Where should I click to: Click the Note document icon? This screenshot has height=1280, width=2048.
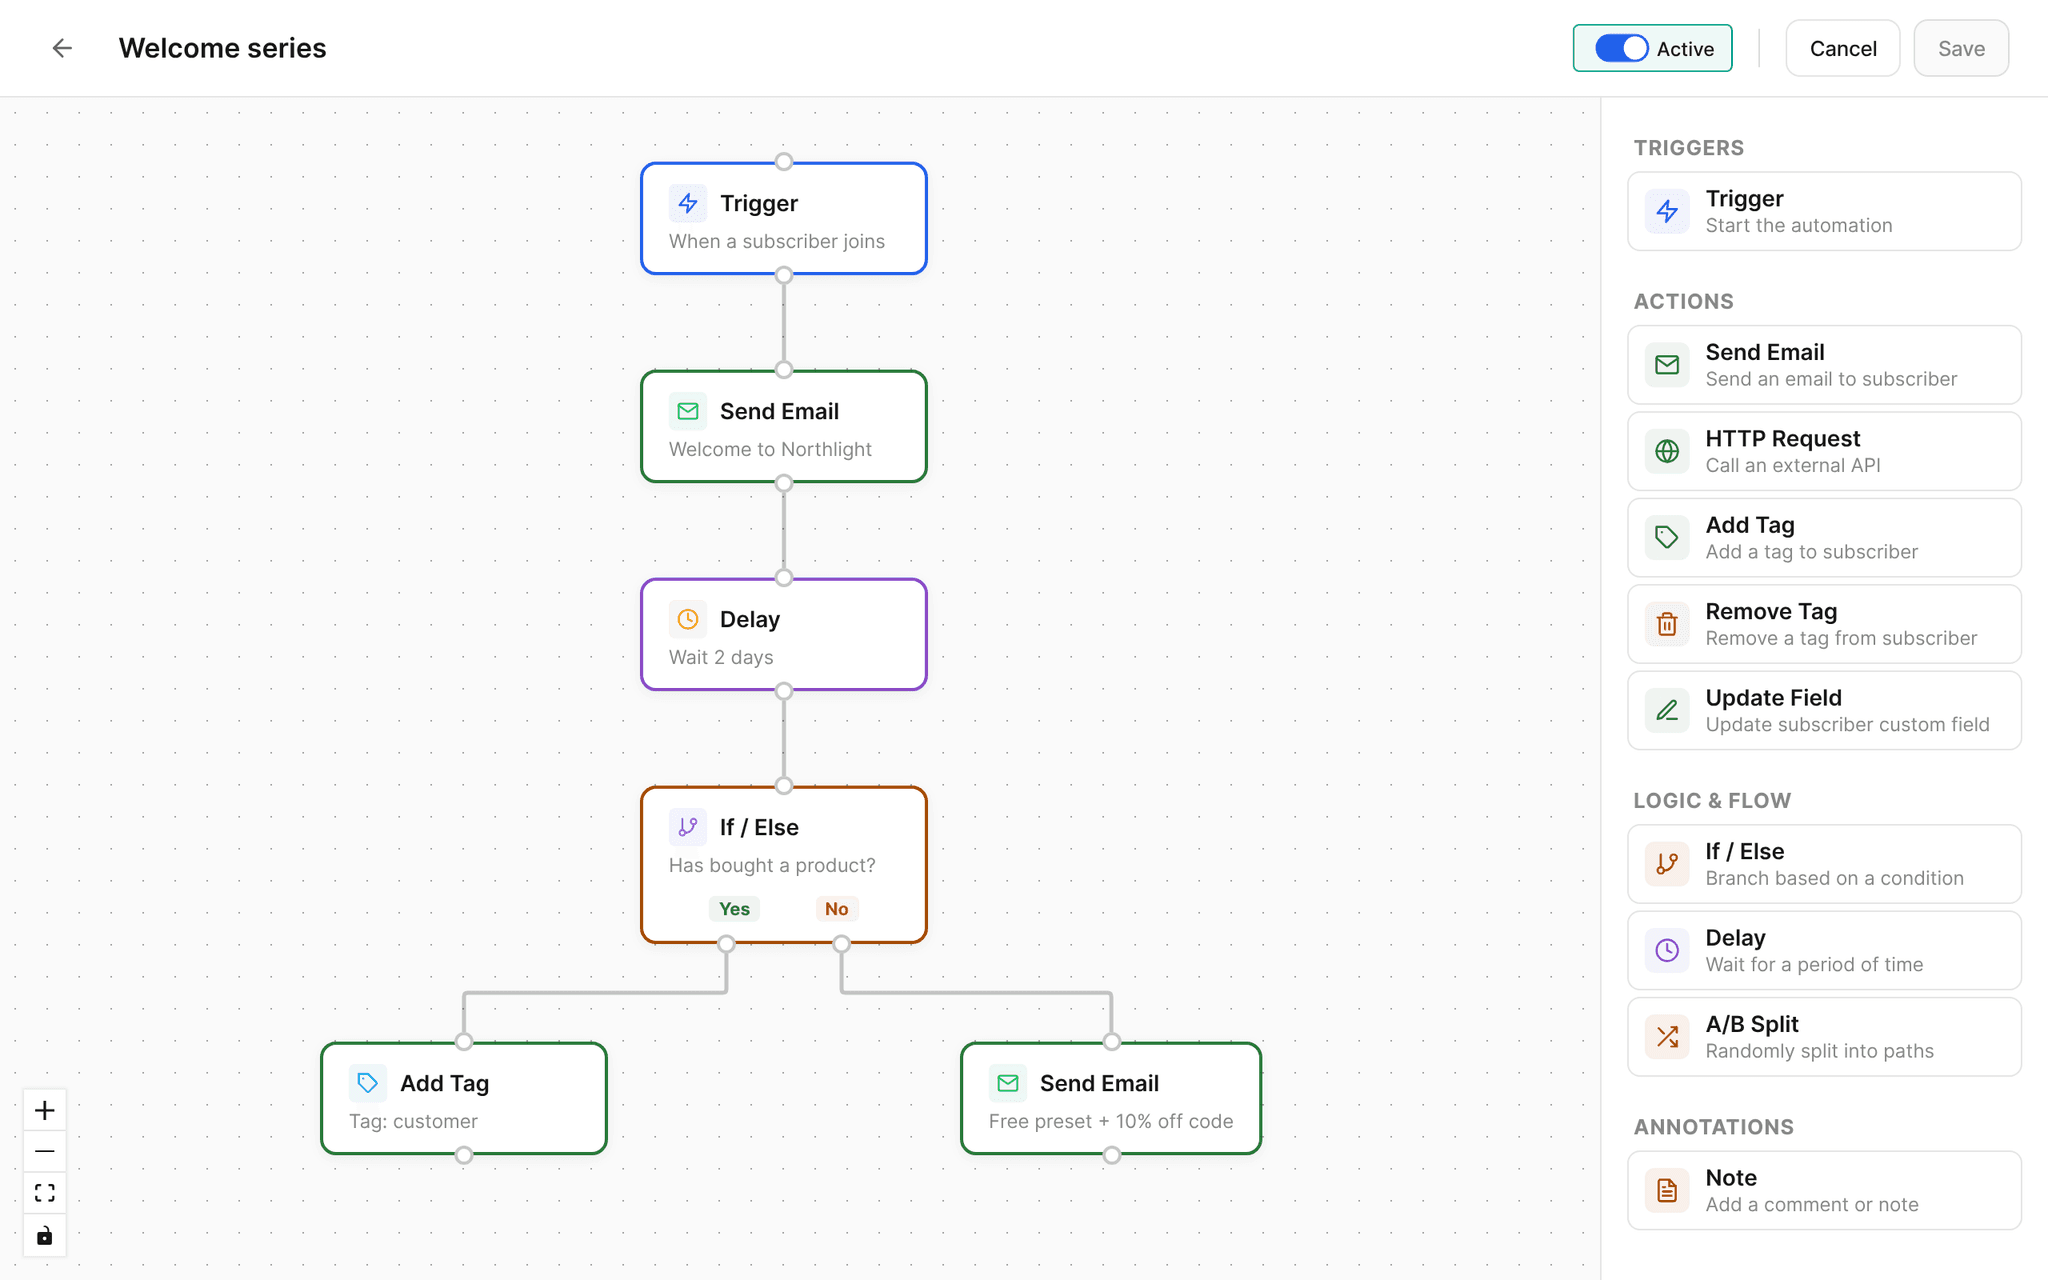click(x=1667, y=1190)
